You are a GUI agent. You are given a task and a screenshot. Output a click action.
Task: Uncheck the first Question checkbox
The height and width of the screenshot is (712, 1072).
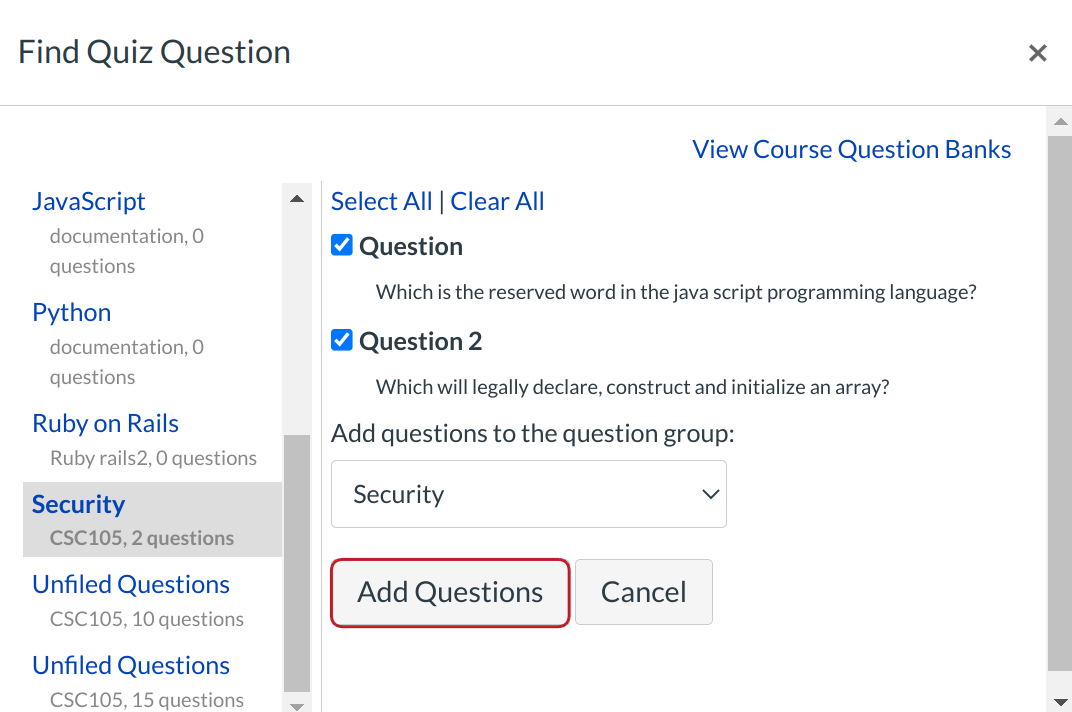click(x=342, y=245)
